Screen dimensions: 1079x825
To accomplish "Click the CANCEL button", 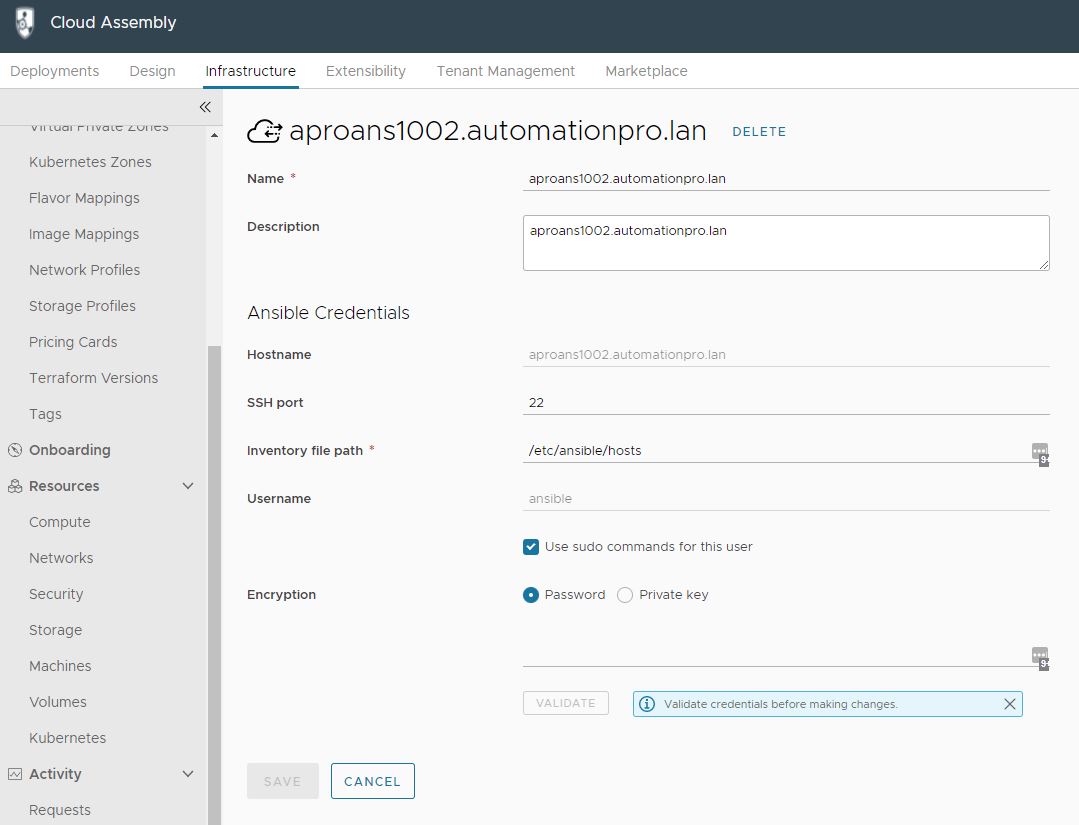I will 372,781.
